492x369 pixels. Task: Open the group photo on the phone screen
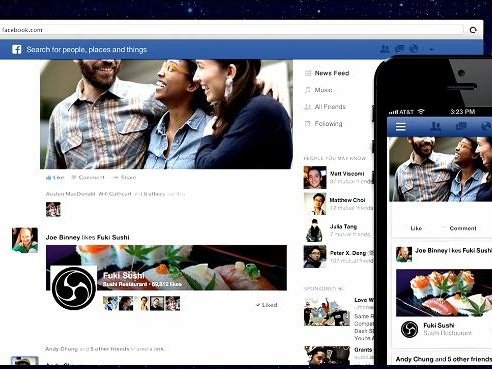[x=440, y=169]
